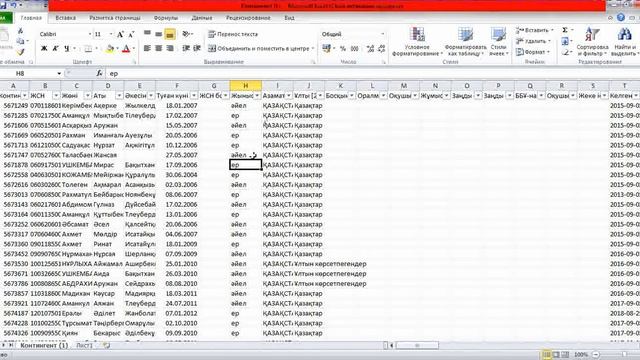Click the decrease indent icon
This screenshot has height=360, width=640.
click(x=186, y=49)
